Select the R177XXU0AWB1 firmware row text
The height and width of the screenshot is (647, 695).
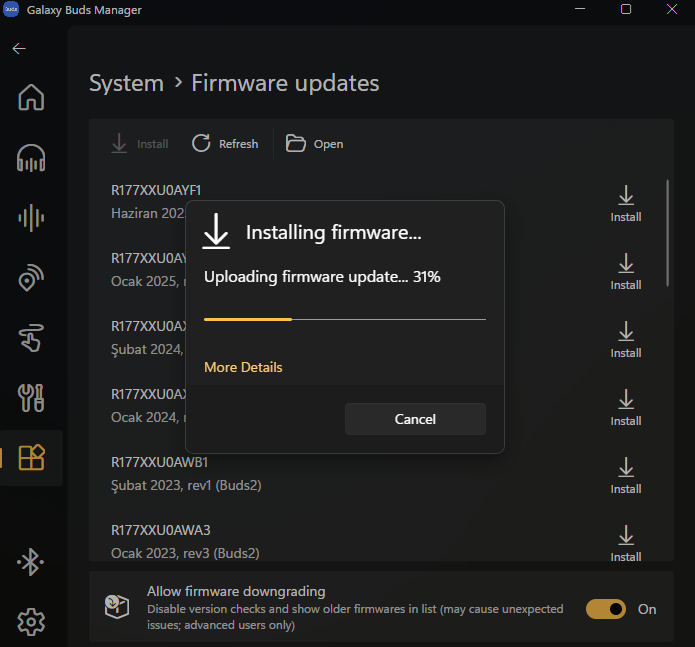pyautogui.click(x=160, y=462)
